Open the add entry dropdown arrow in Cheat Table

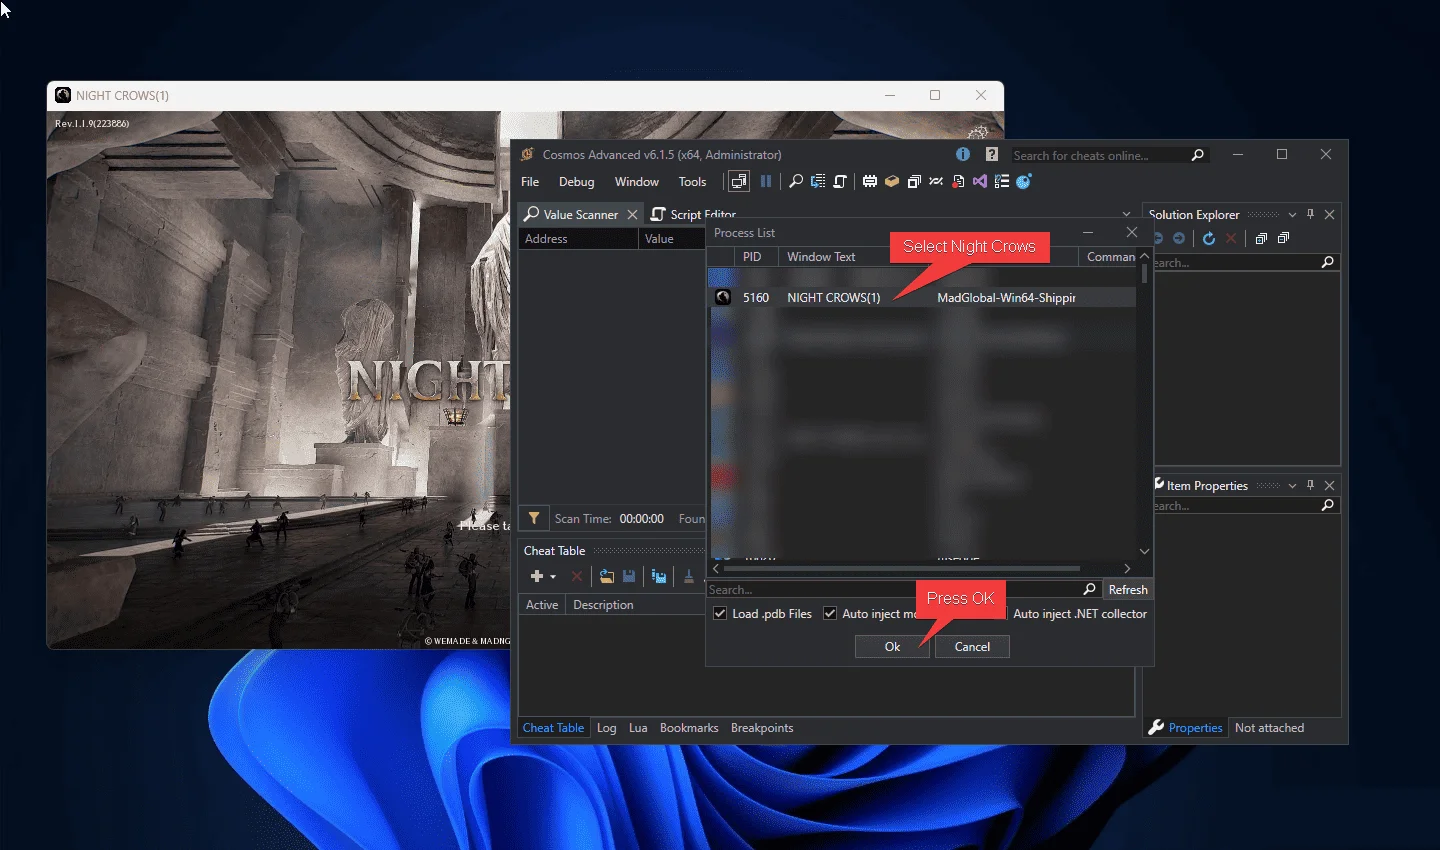point(553,577)
